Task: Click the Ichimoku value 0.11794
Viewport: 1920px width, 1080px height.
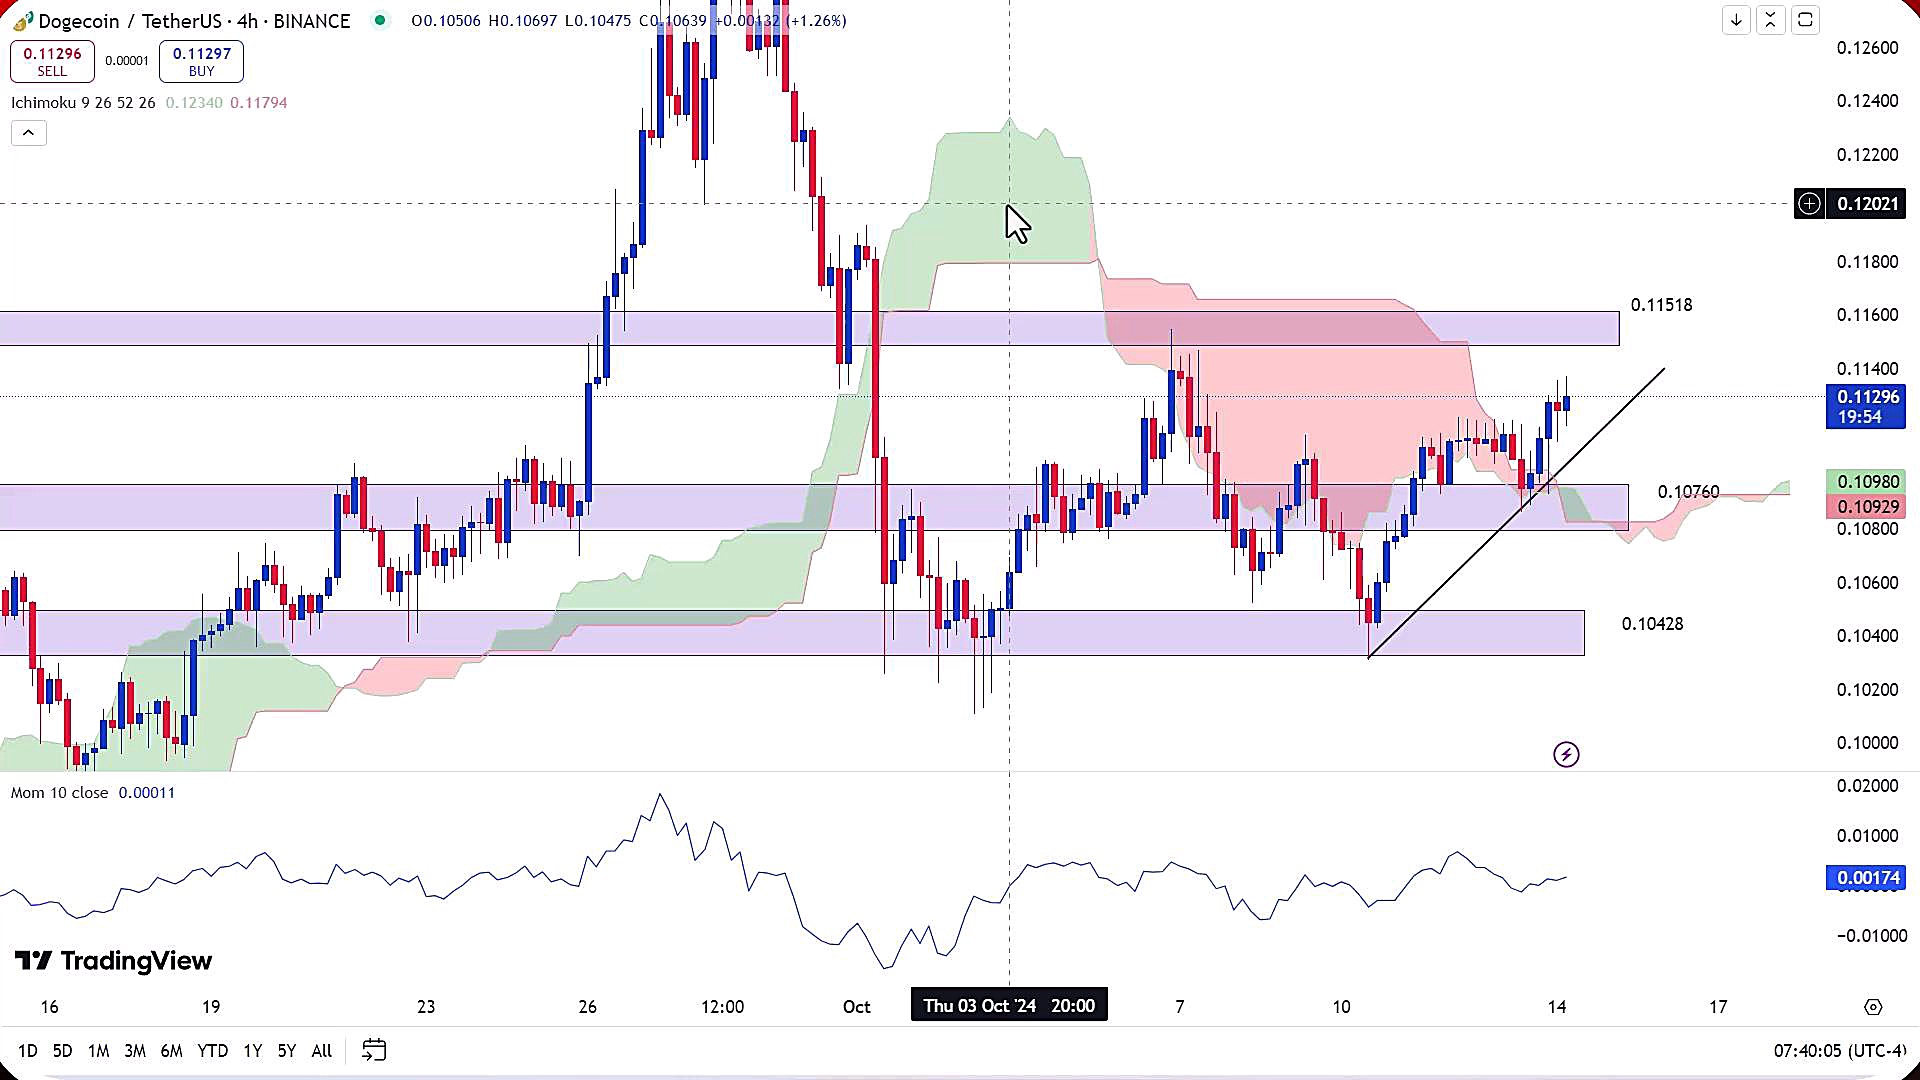Action: [x=258, y=102]
